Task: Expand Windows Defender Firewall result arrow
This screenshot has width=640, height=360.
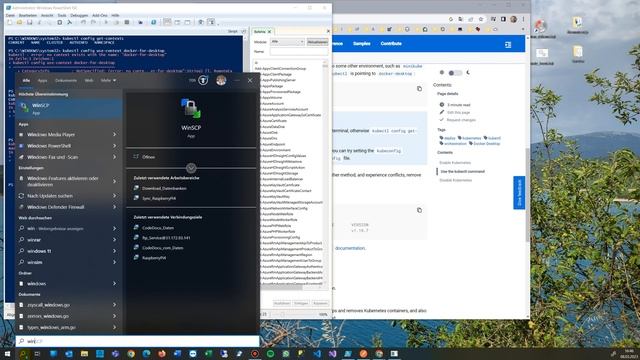Action: pos(114,207)
